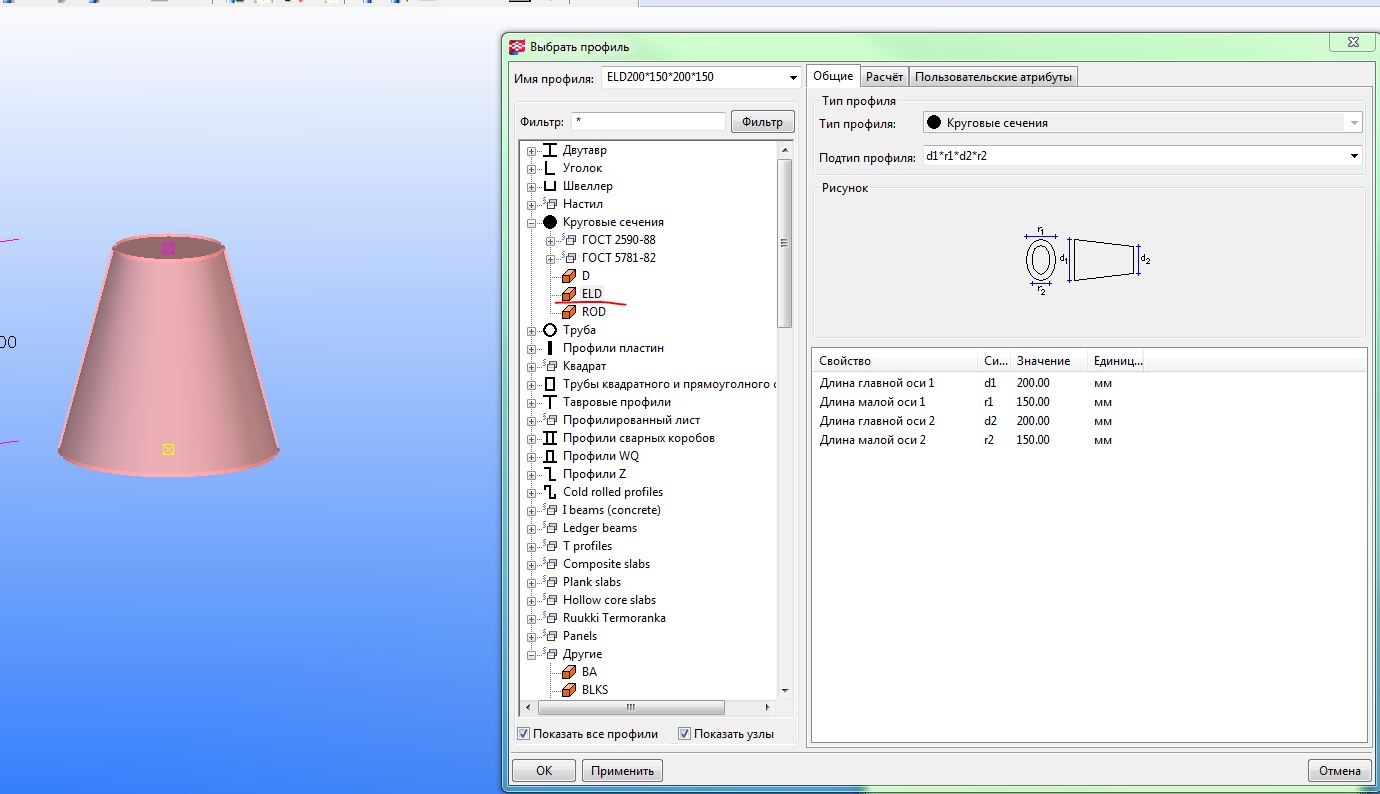Toggle the Показать узлы checkbox
Viewport: 1380px width, 794px height.
[685, 734]
